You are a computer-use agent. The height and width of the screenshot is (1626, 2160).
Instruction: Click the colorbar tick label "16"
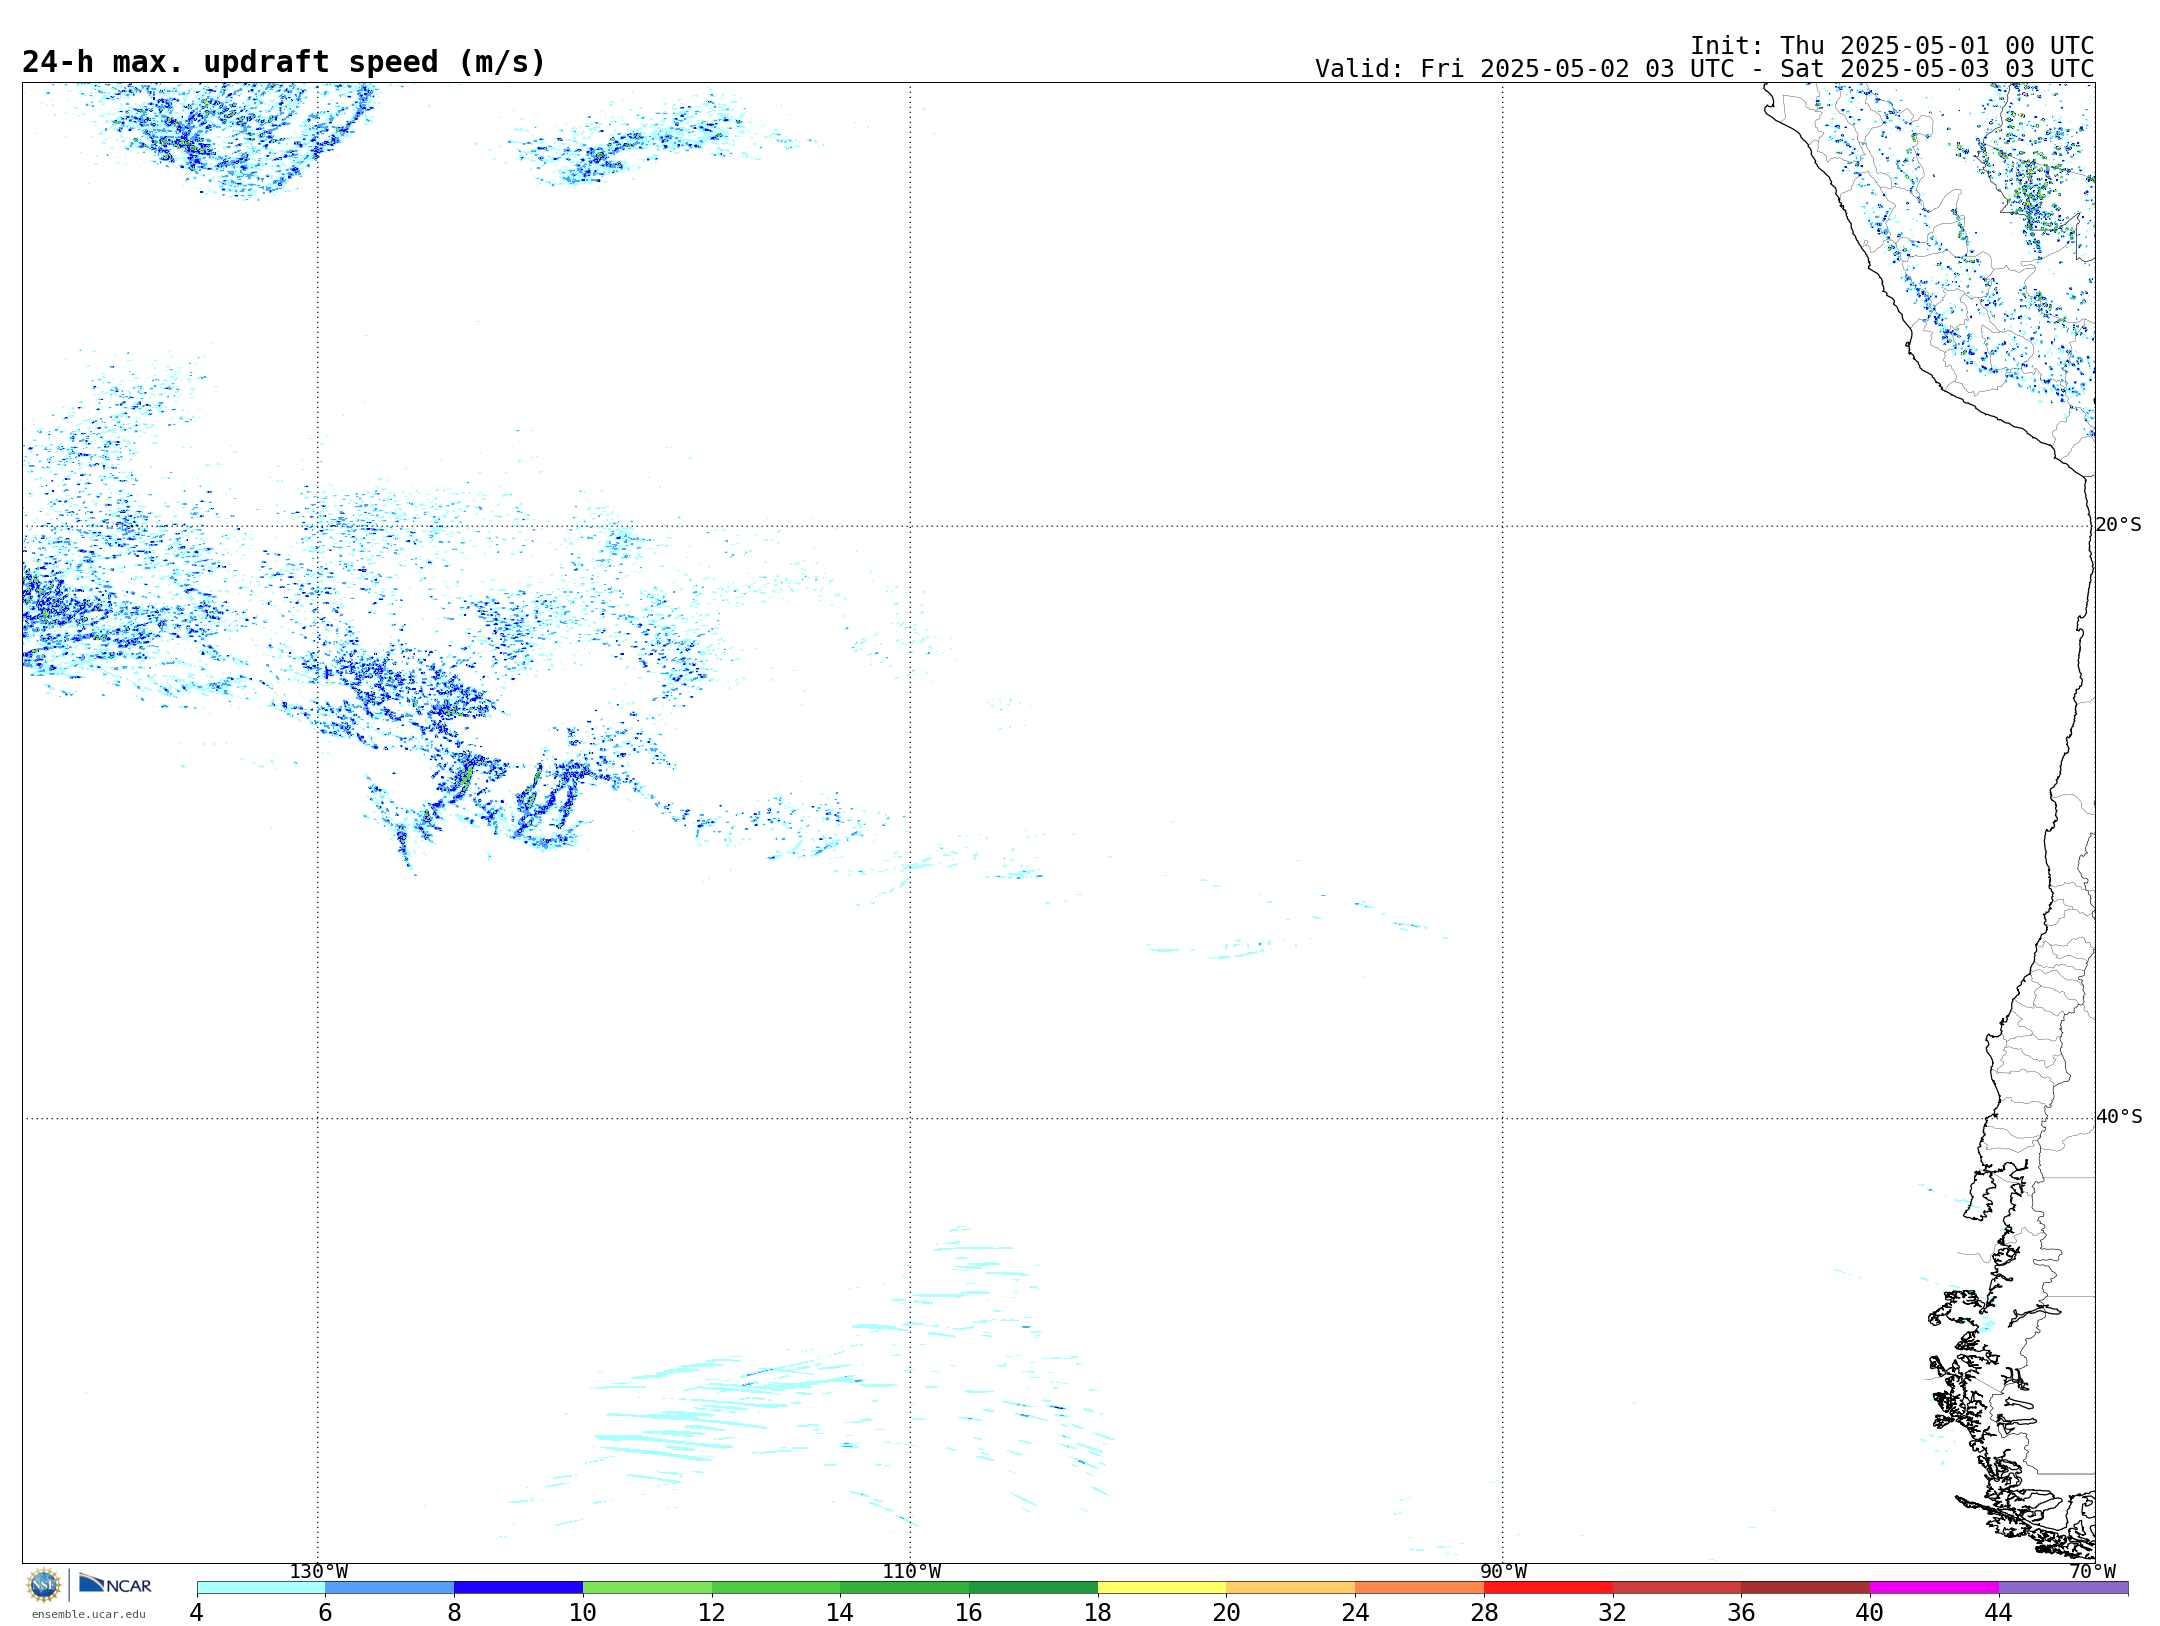pyautogui.click(x=969, y=1613)
